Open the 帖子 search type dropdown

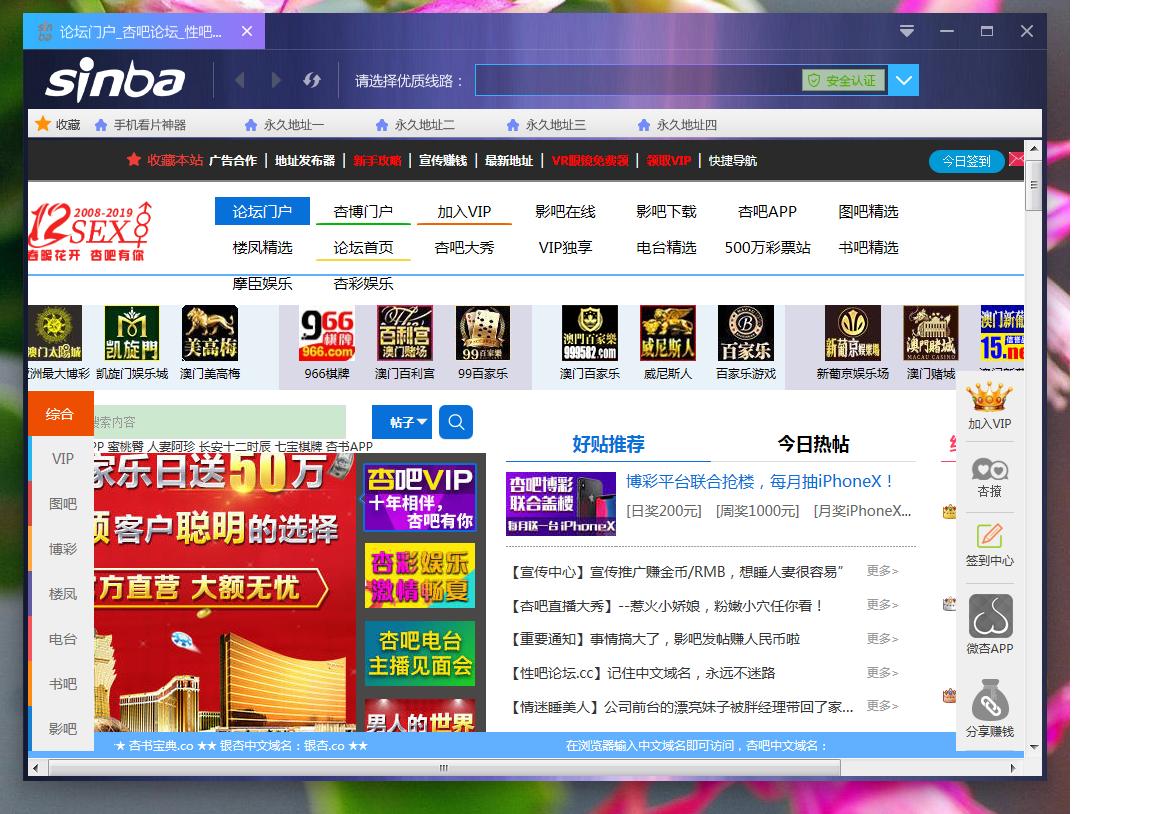(x=402, y=422)
